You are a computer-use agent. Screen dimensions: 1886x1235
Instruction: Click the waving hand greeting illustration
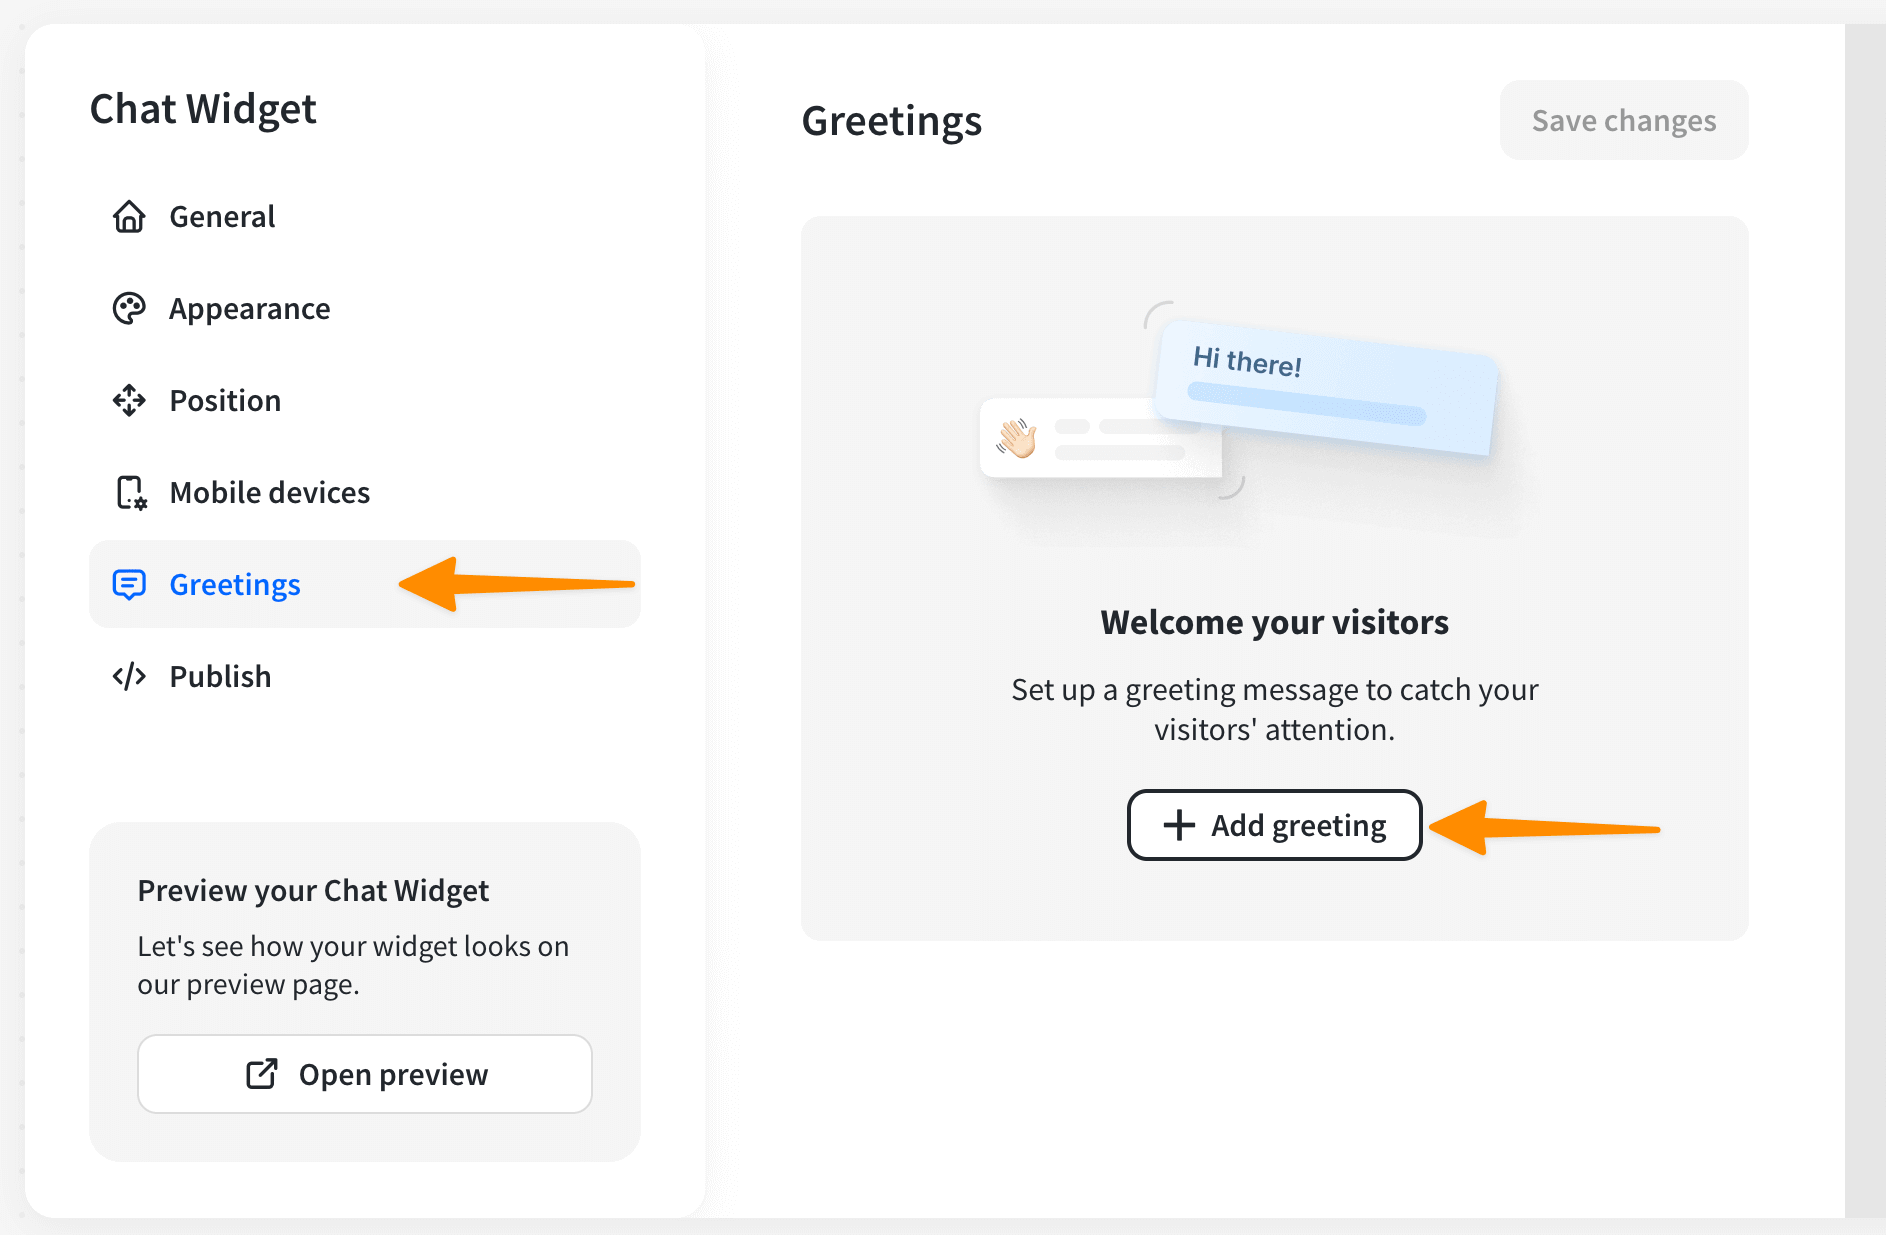coord(1017,438)
